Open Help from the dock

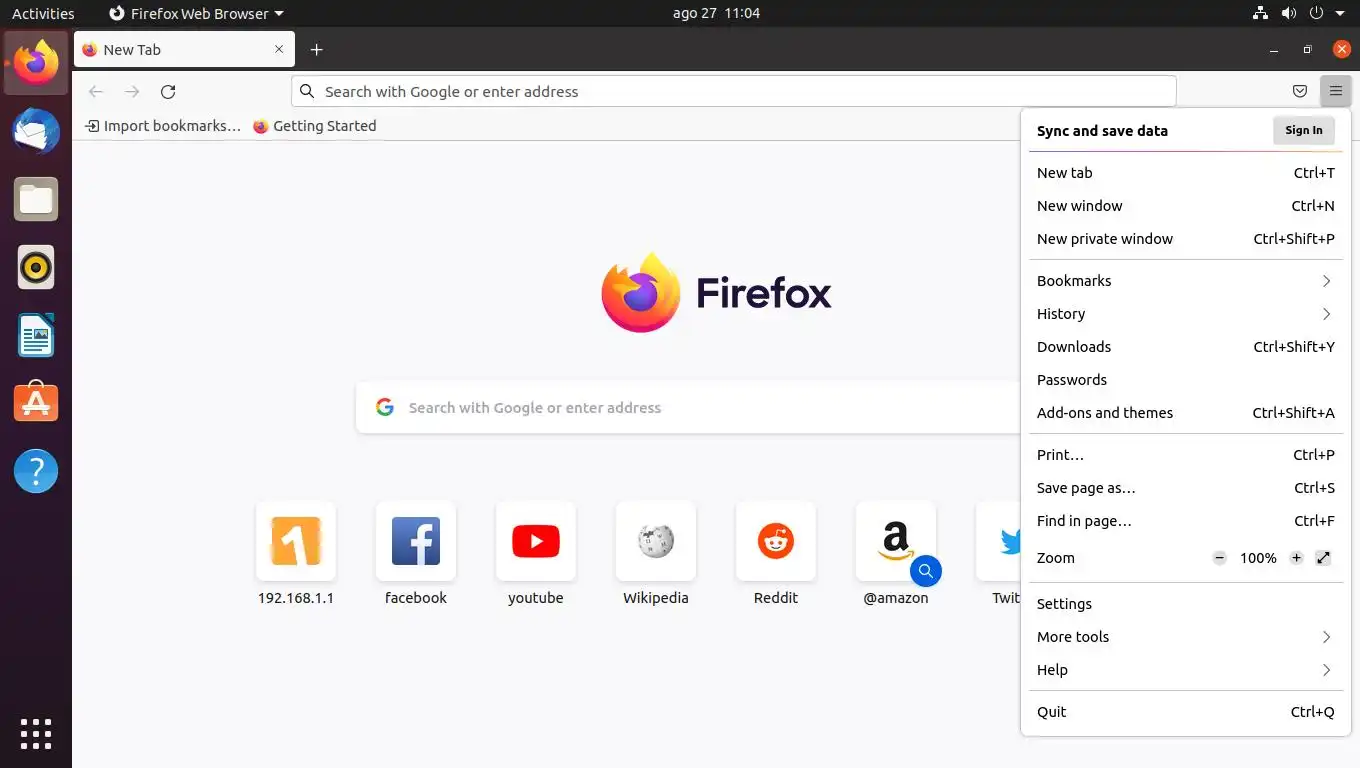coord(36,471)
